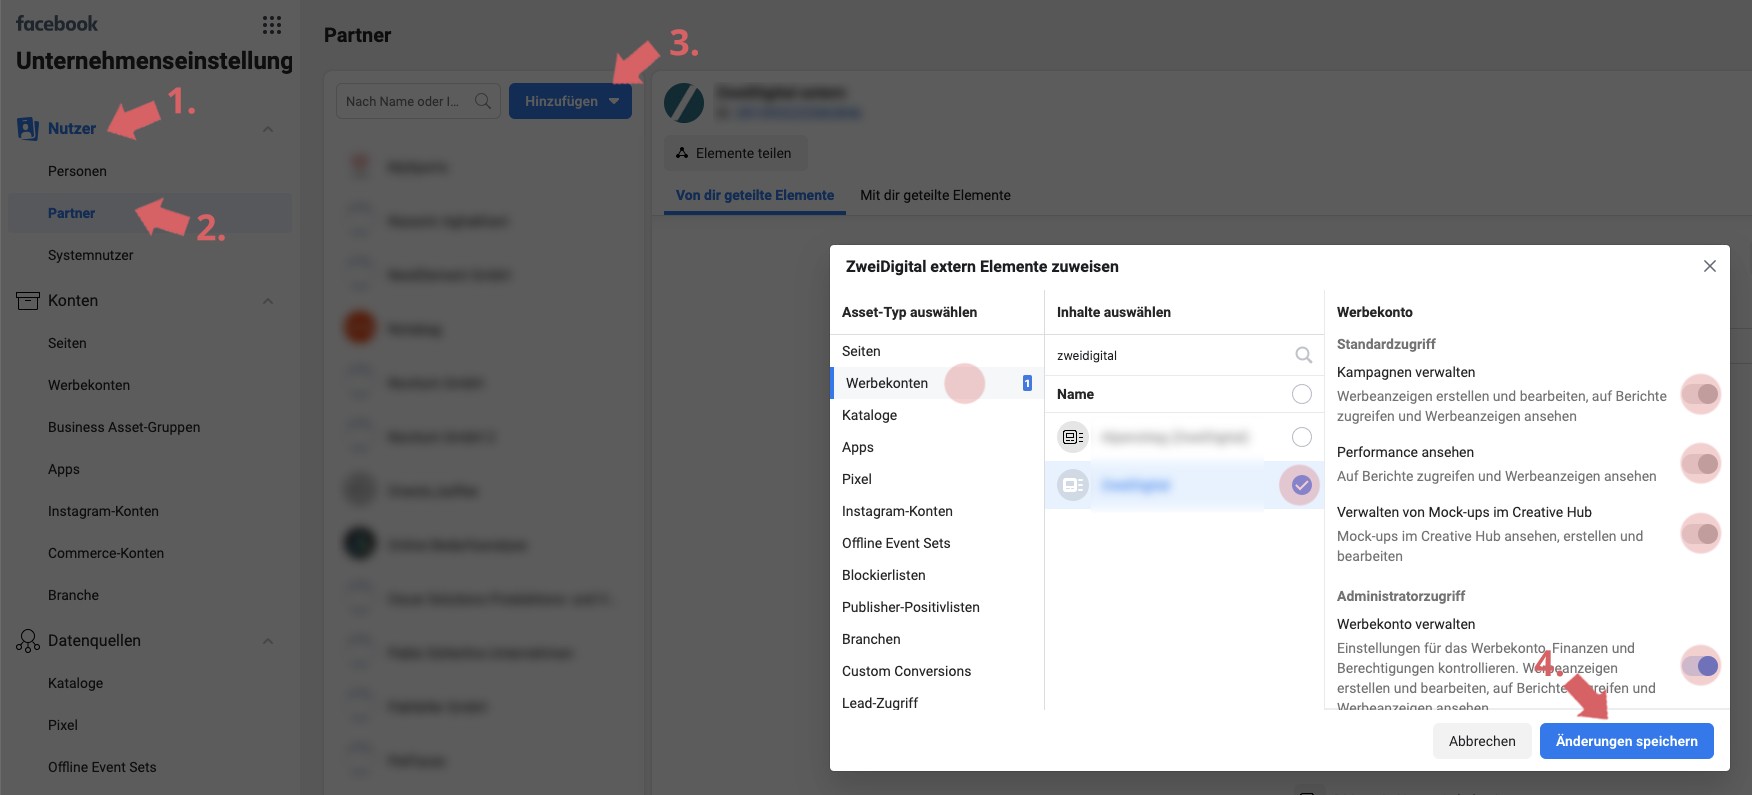Screen dimensions: 1752x795
Task: Open the Facebook apps grid menu
Action: 271,25
